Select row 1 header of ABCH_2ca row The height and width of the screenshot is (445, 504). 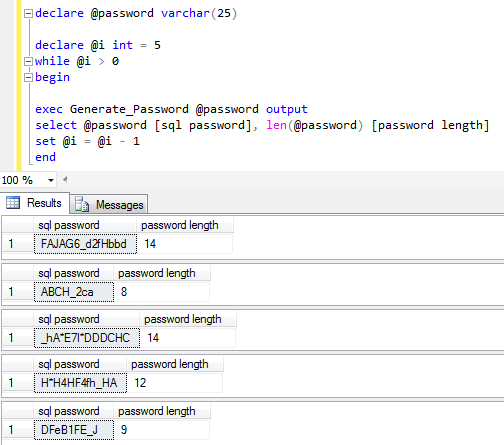(x=18, y=292)
